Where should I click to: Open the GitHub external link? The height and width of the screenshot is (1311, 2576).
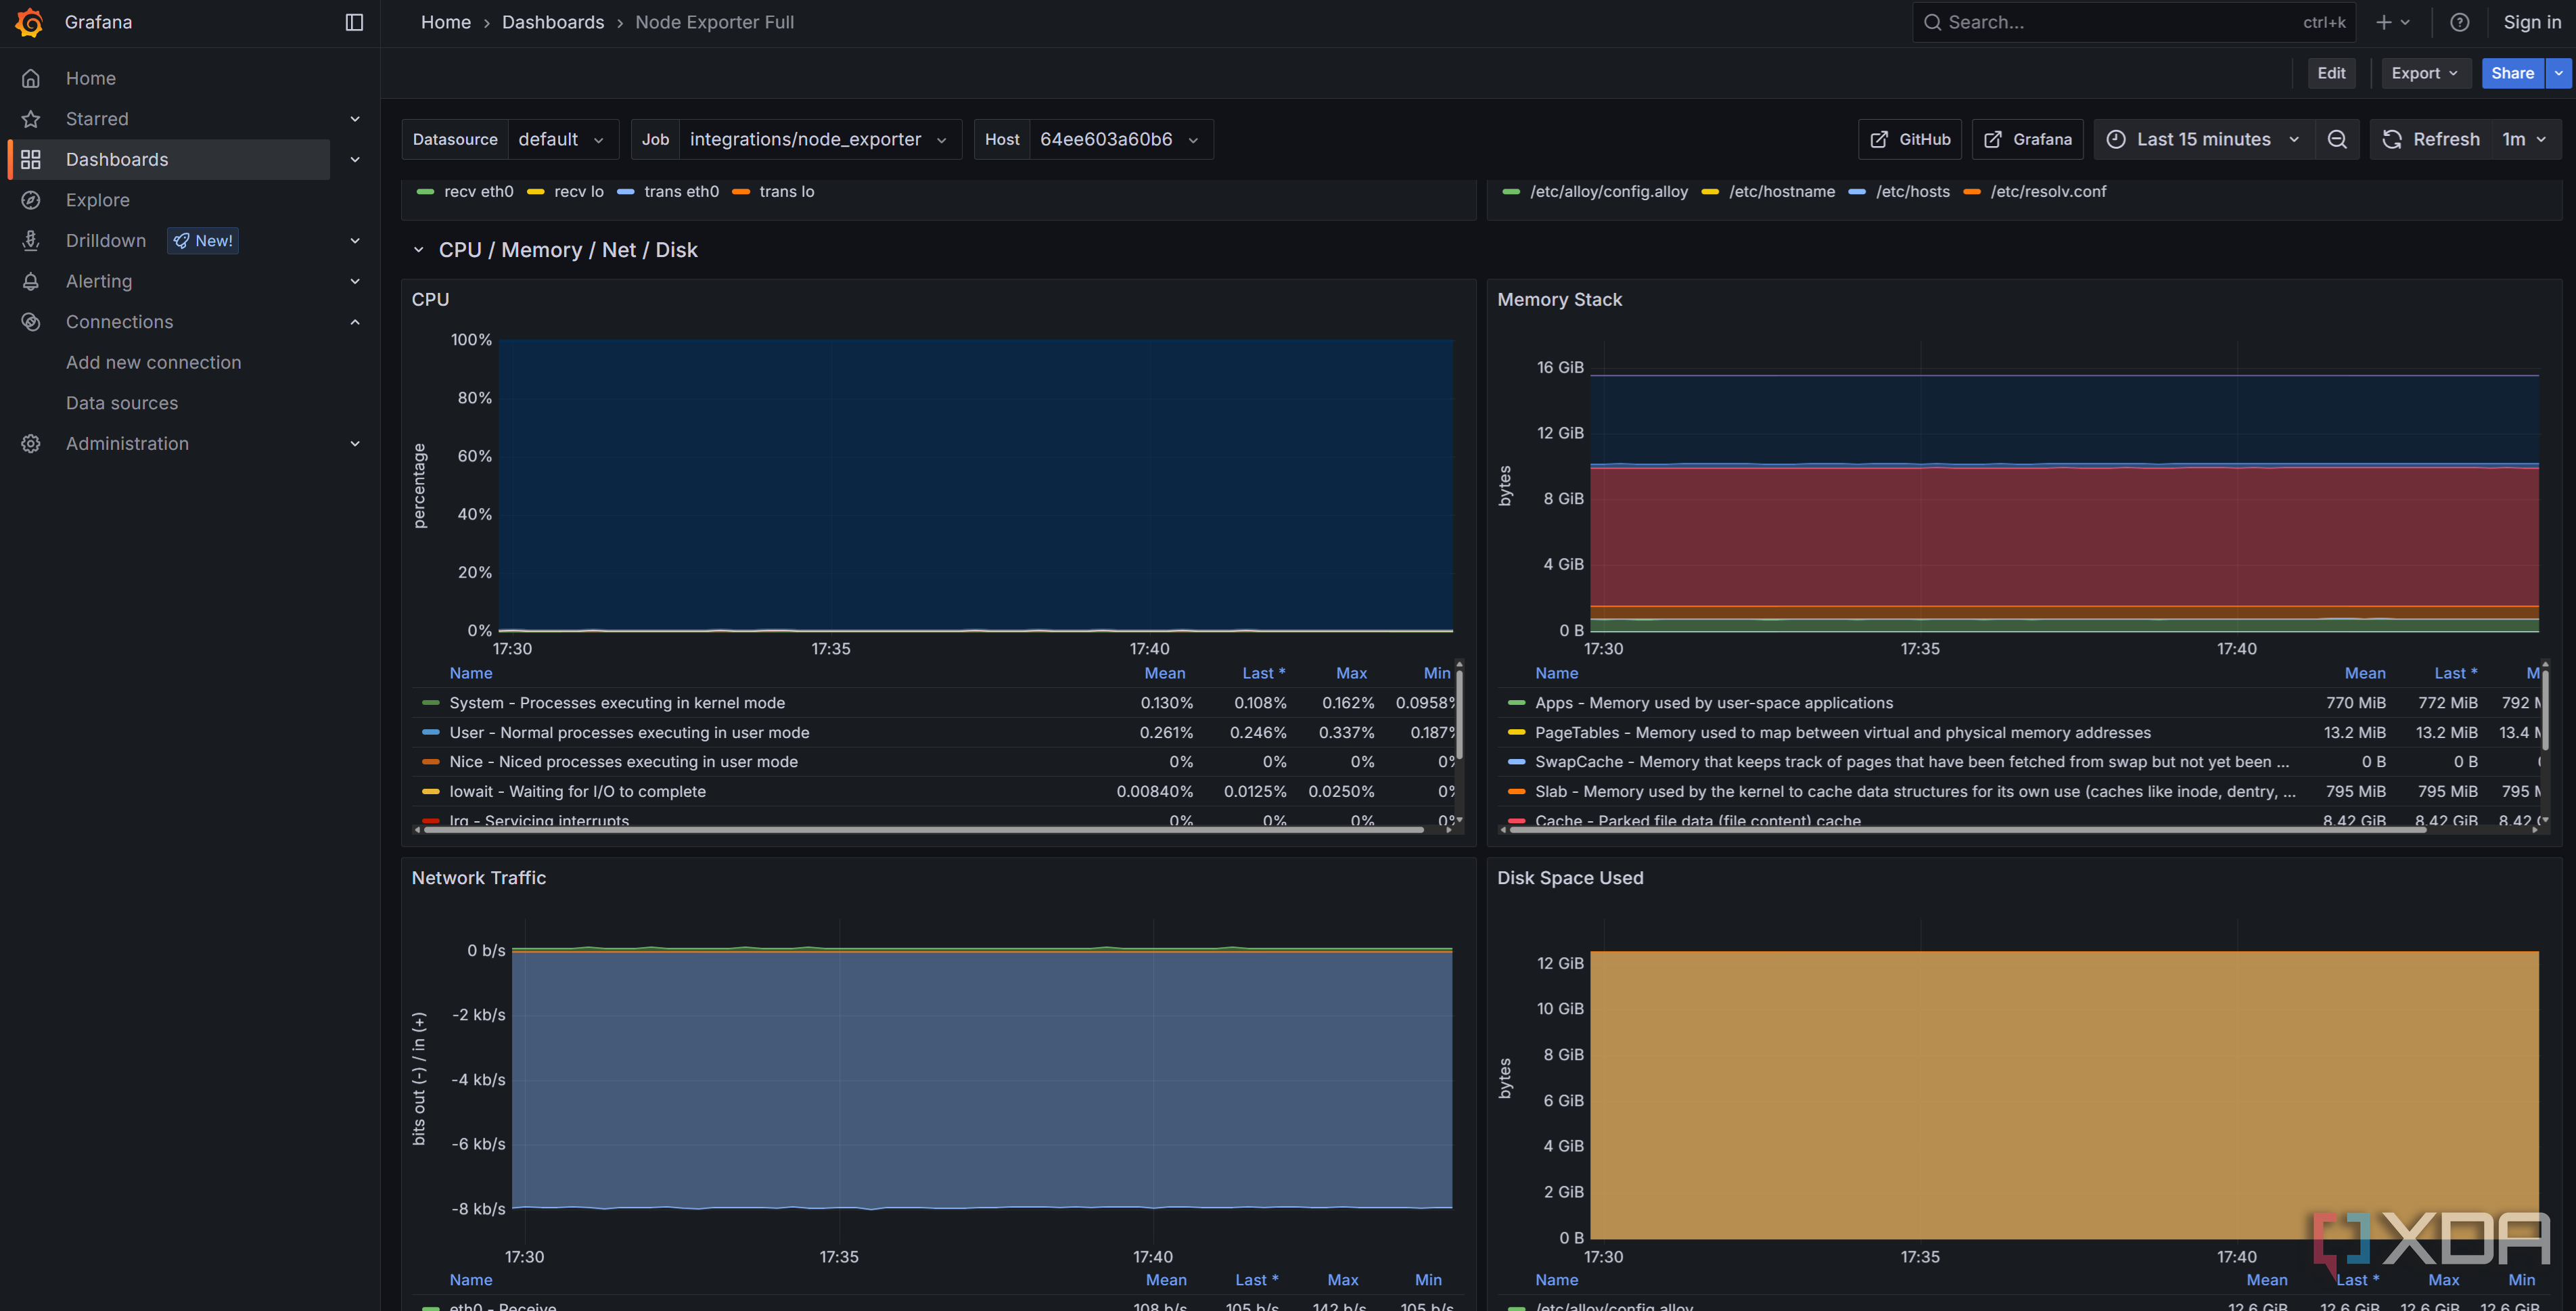pos(1910,139)
